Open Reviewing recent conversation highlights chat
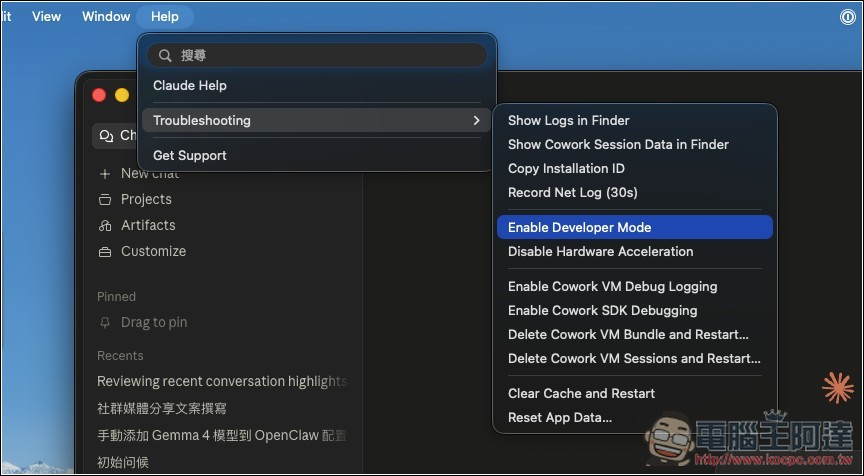 coord(222,381)
